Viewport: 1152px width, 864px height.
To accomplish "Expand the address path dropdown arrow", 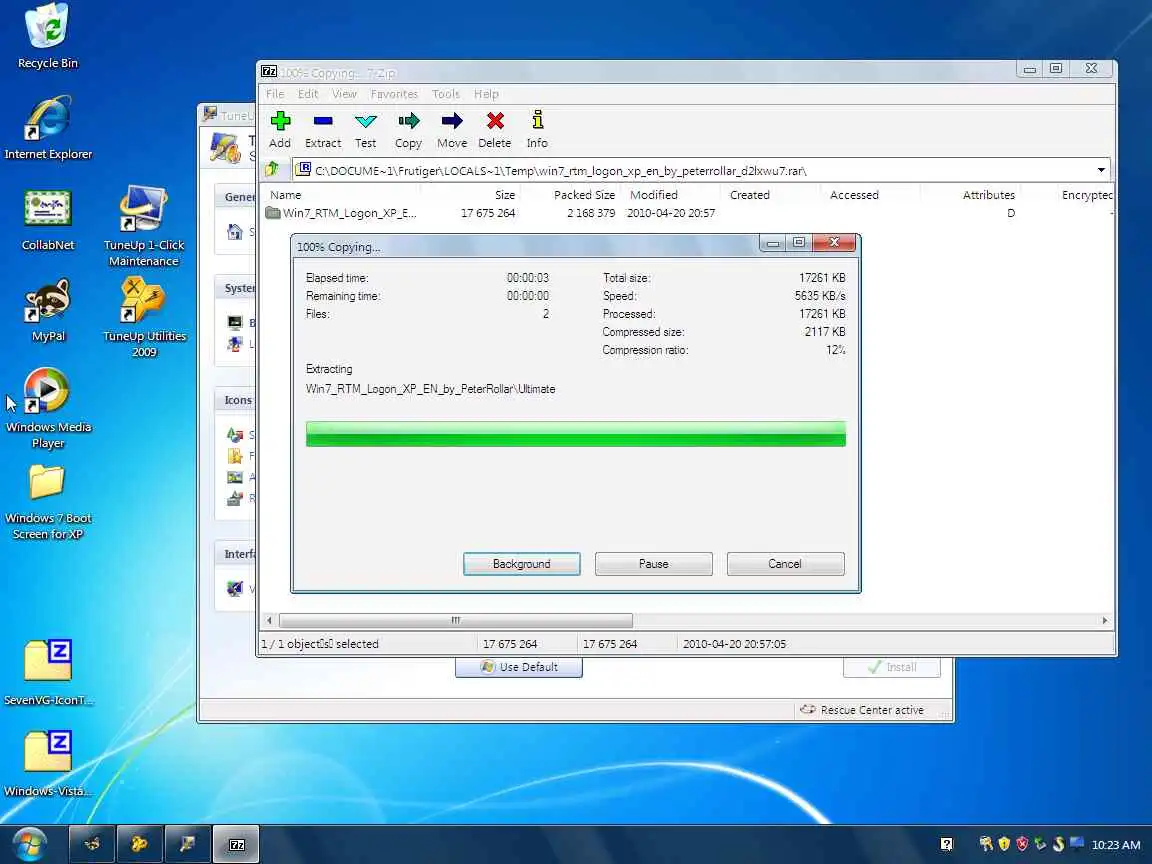I will 1101,170.
